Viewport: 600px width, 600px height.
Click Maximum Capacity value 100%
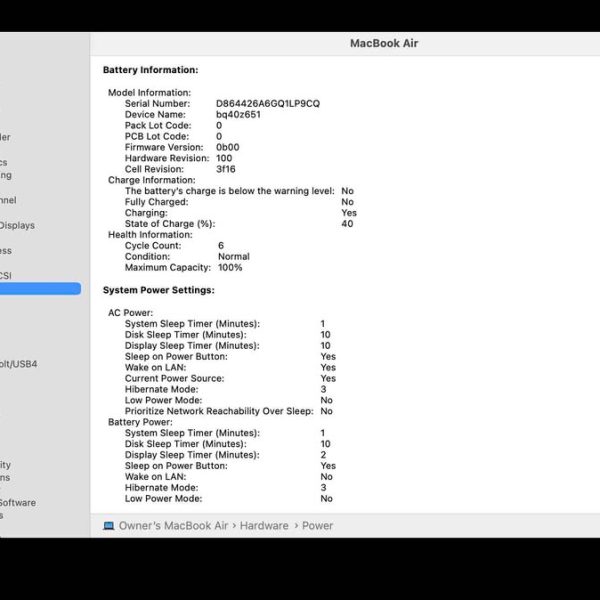[x=230, y=267]
